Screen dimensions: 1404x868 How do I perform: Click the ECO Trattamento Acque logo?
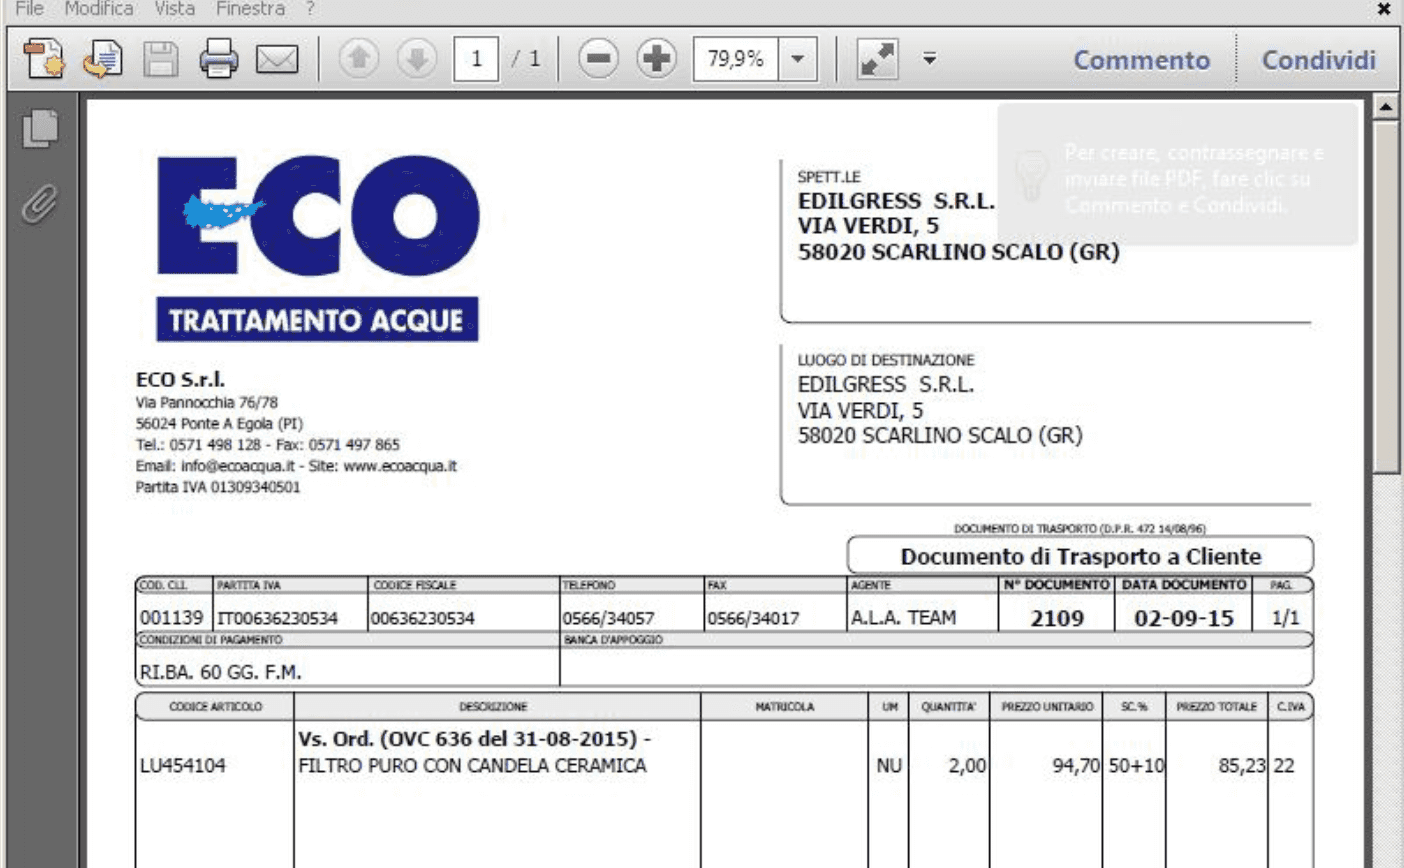318,247
